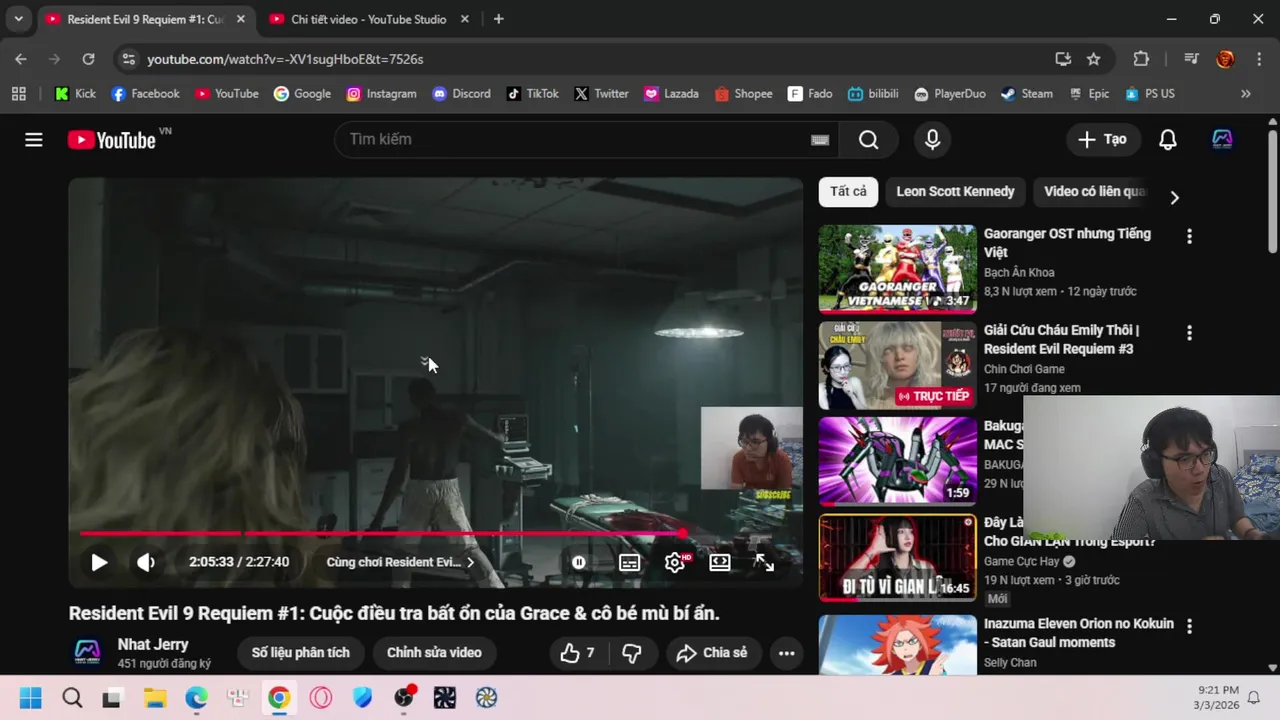1280x720 pixels.
Task: Open the on-screen keyboard icon in search
Action: [x=820, y=140]
